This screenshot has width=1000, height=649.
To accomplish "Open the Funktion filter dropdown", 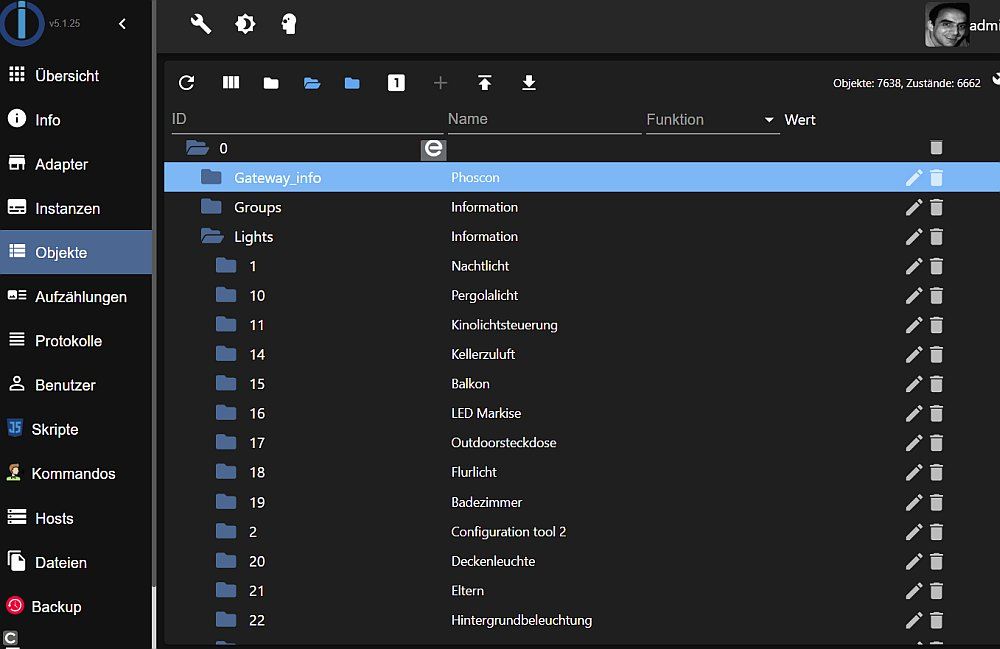I will 769,120.
